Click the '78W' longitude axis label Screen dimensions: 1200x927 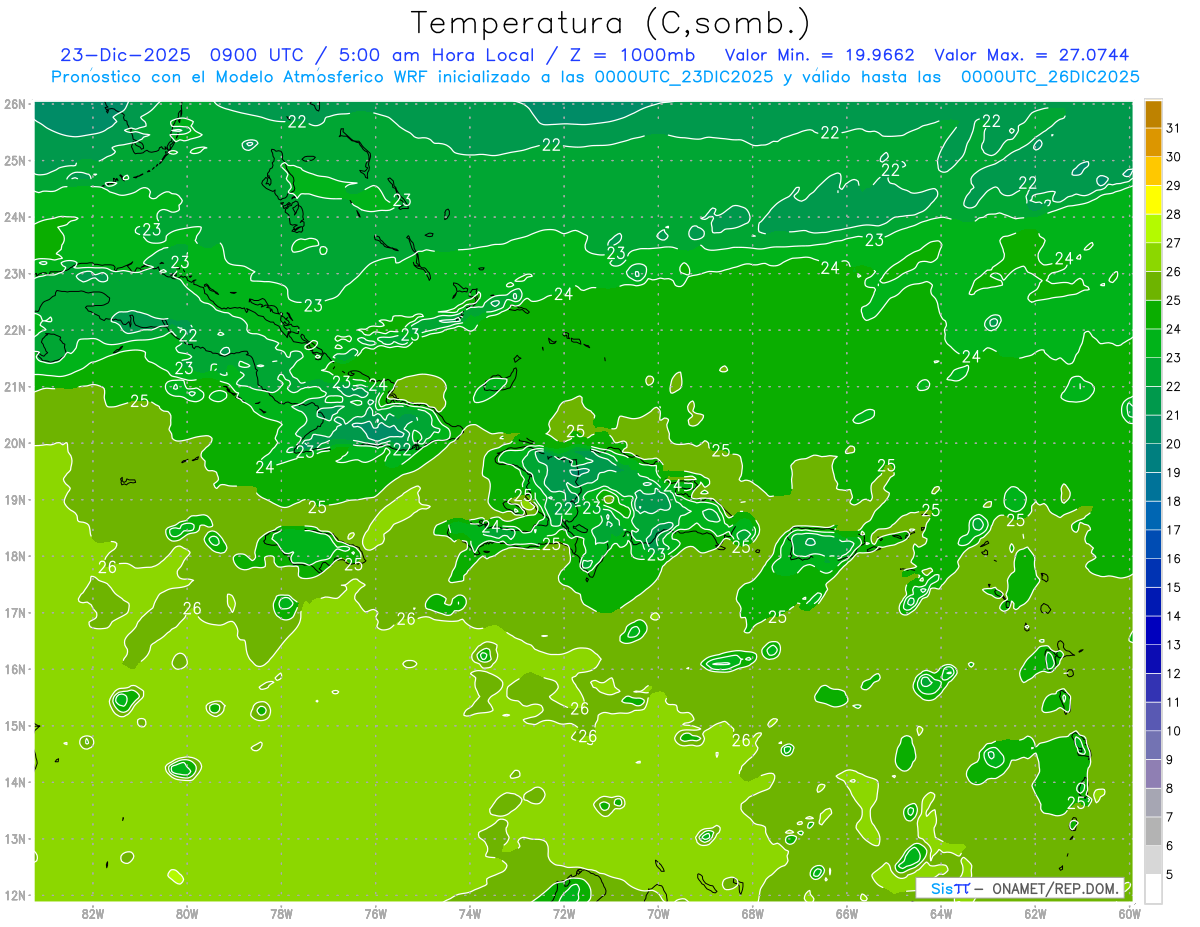click(x=281, y=913)
